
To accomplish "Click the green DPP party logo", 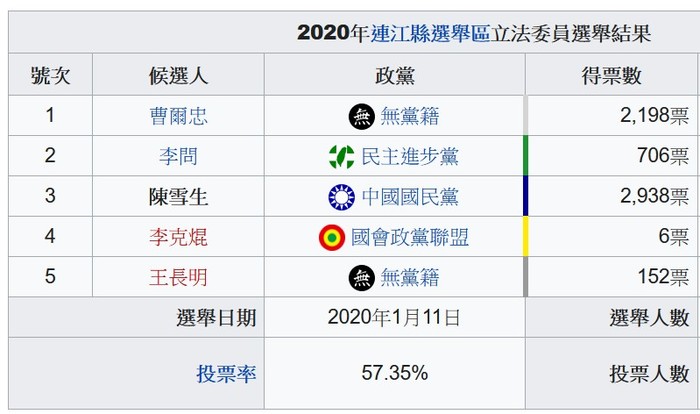I will pos(342,157).
